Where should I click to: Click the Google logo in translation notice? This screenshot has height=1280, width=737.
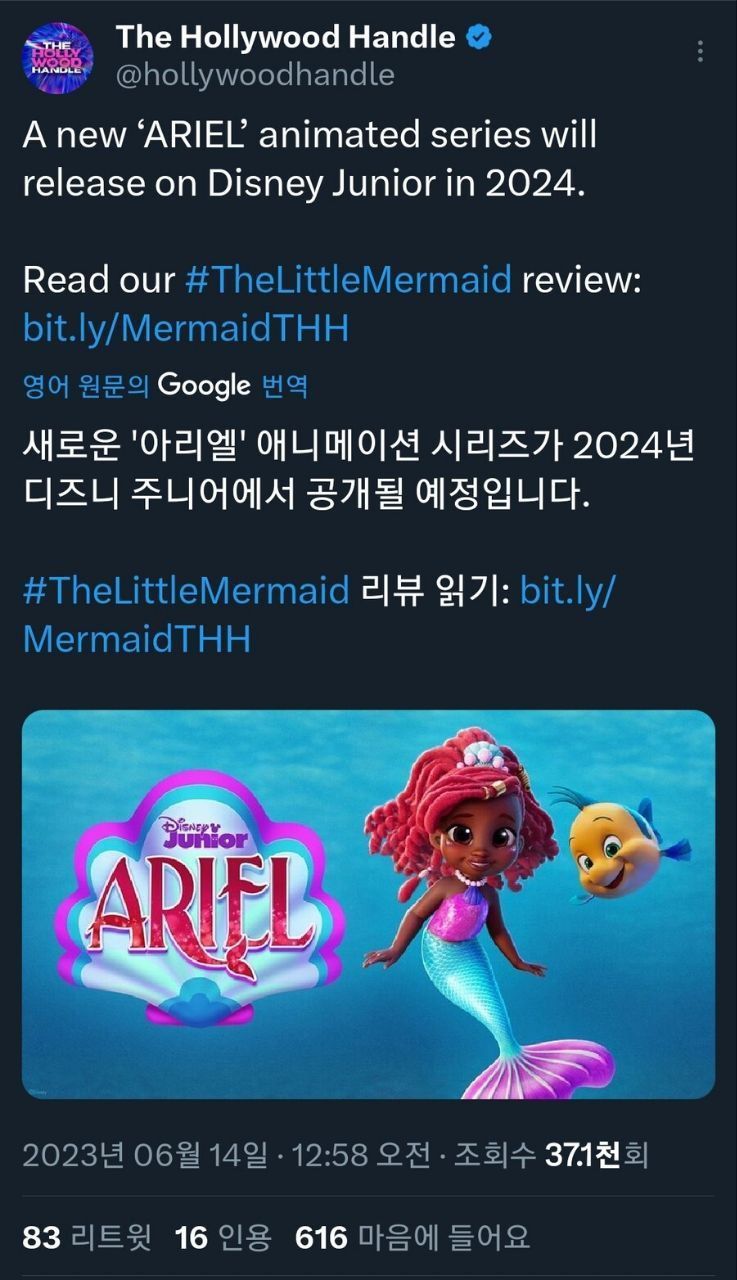coord(204,385)
